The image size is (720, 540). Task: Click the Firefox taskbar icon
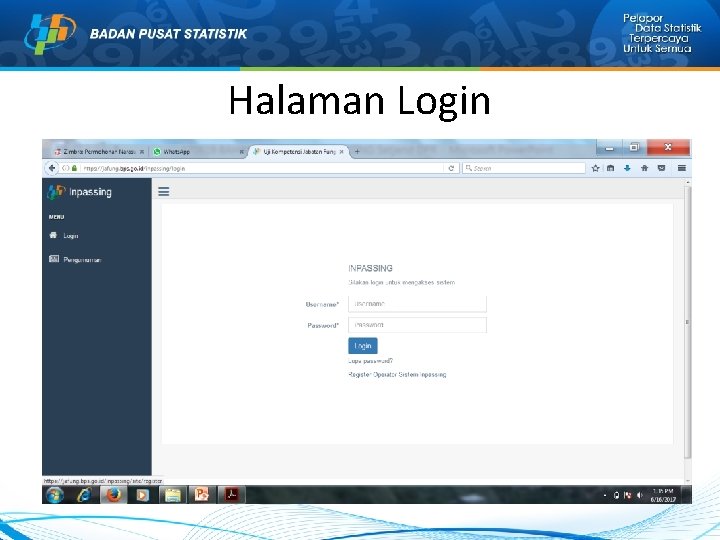click(113, 495)
